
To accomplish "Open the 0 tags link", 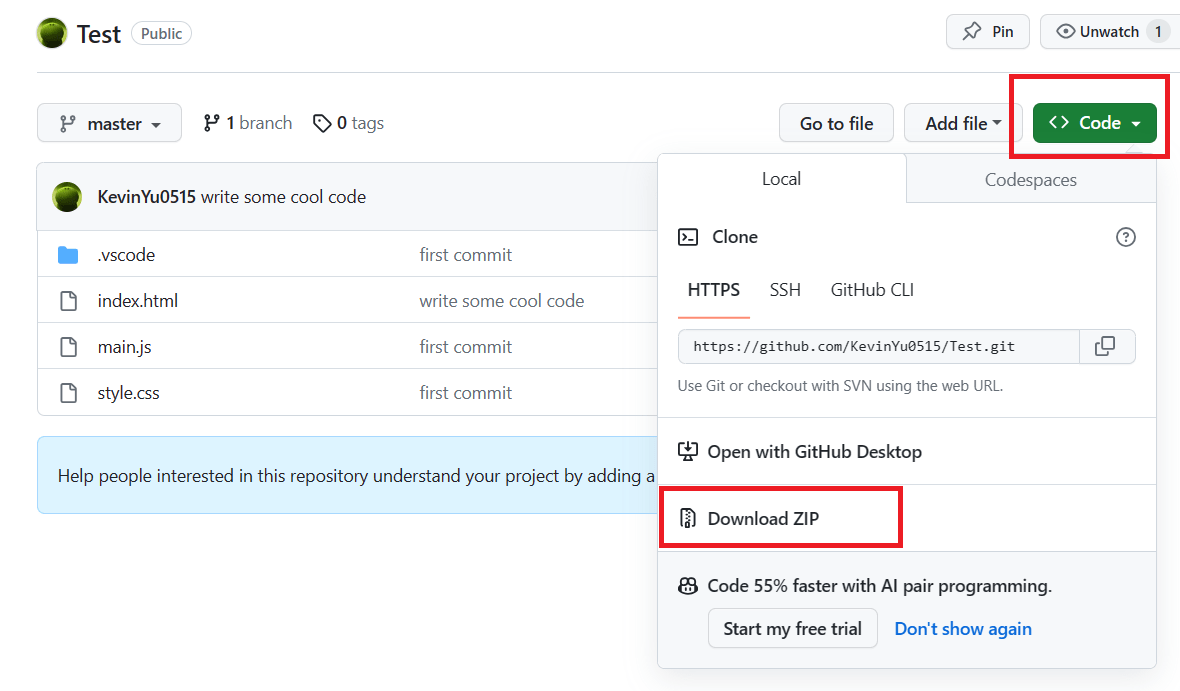I will pyautogui.click(x=348, y=123).
